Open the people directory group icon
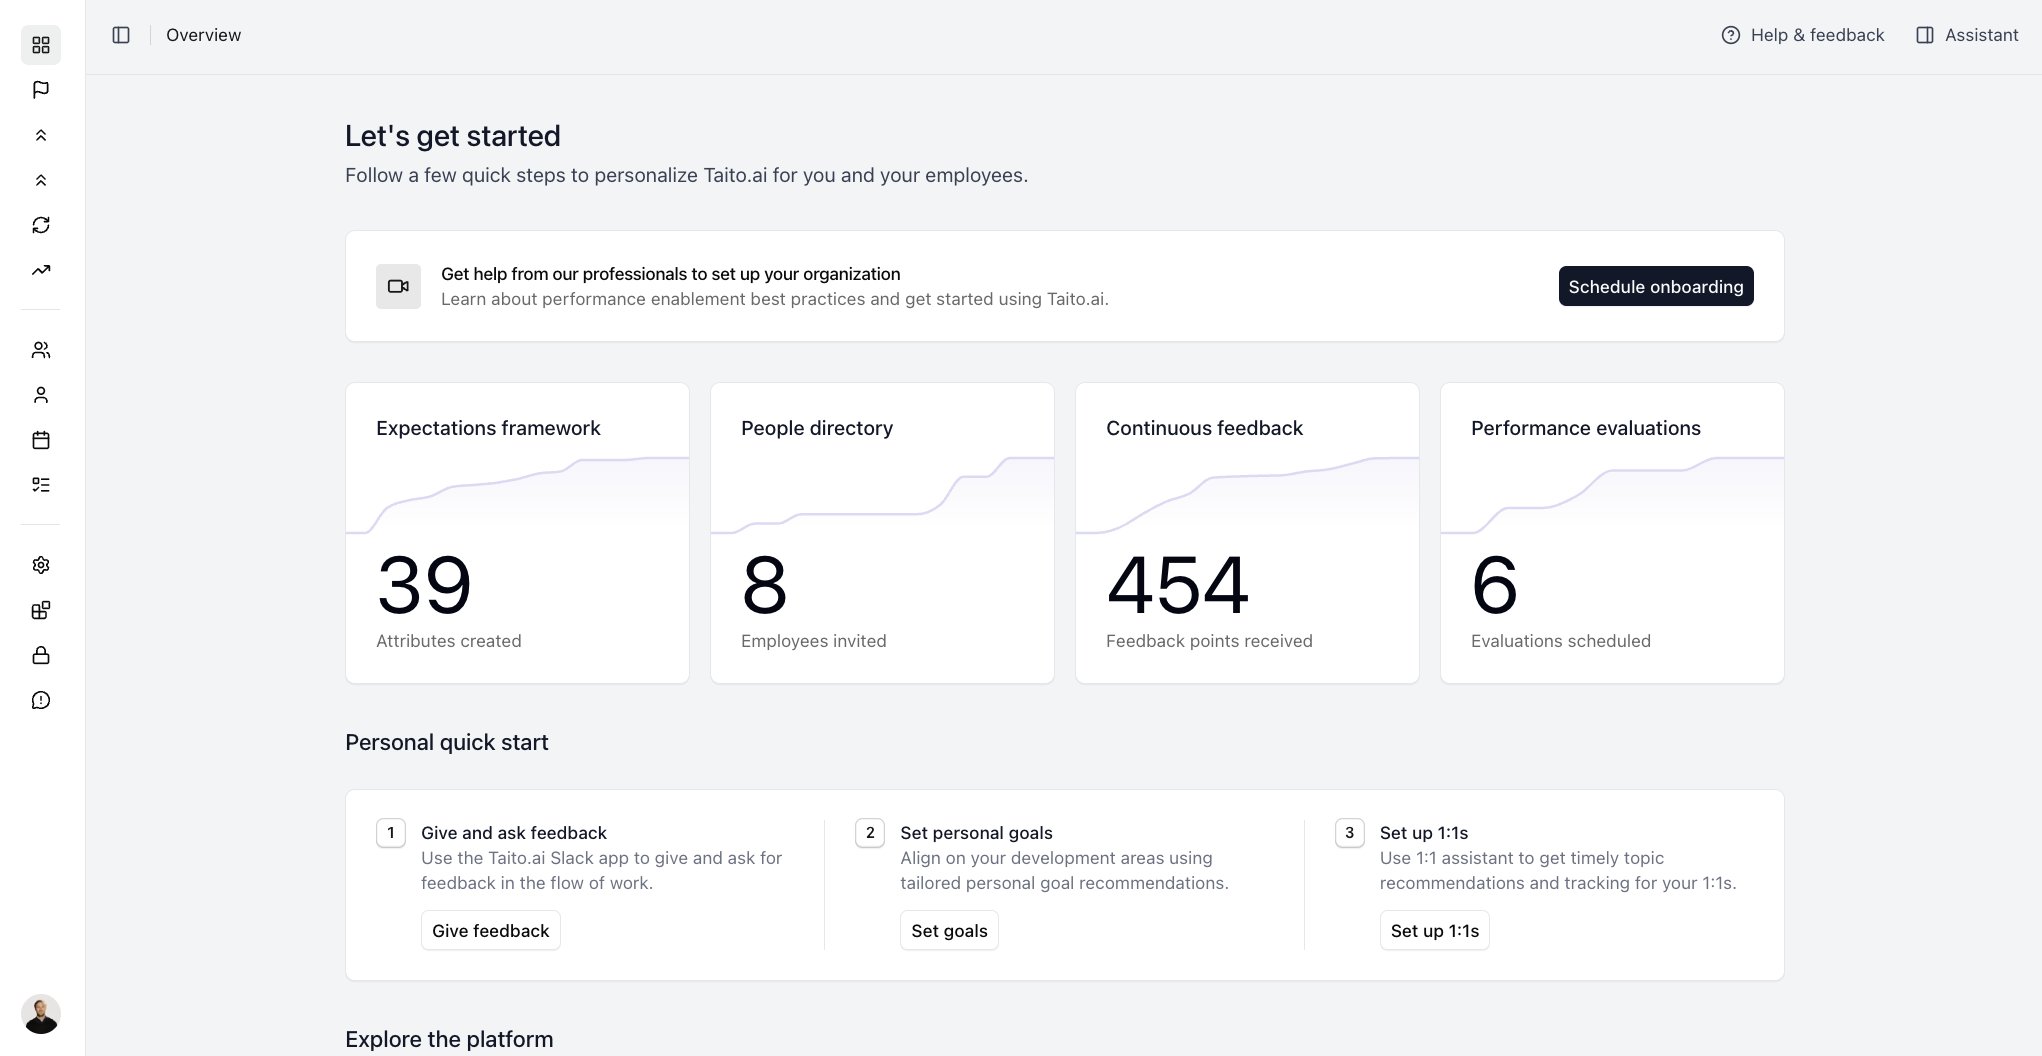 tap(41, 349)
